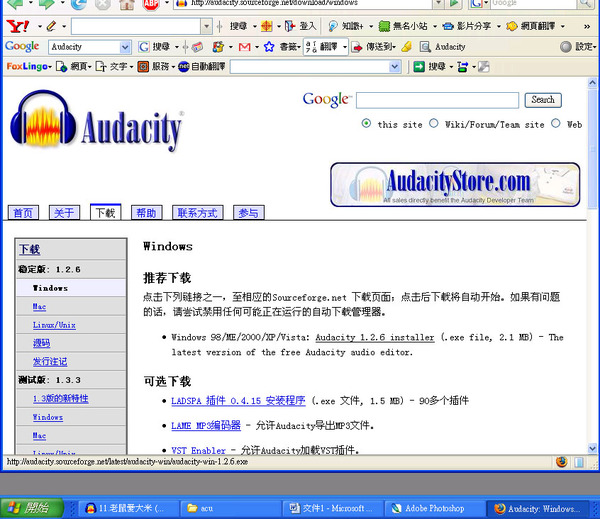This screenshot has width=600, height=519.
Task: Click FoxLingo green 搜尋 arrow icon
Action: (419, 67)
